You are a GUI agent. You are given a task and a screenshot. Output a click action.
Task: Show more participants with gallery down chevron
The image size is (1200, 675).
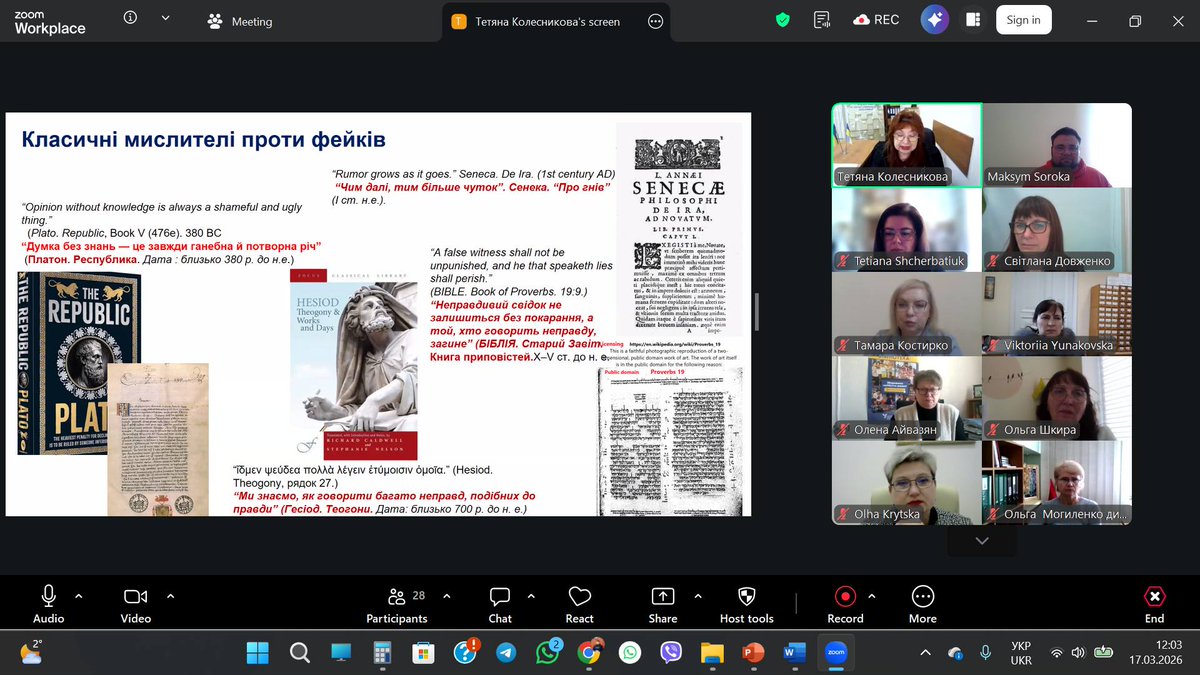click(x=981, y=541)
